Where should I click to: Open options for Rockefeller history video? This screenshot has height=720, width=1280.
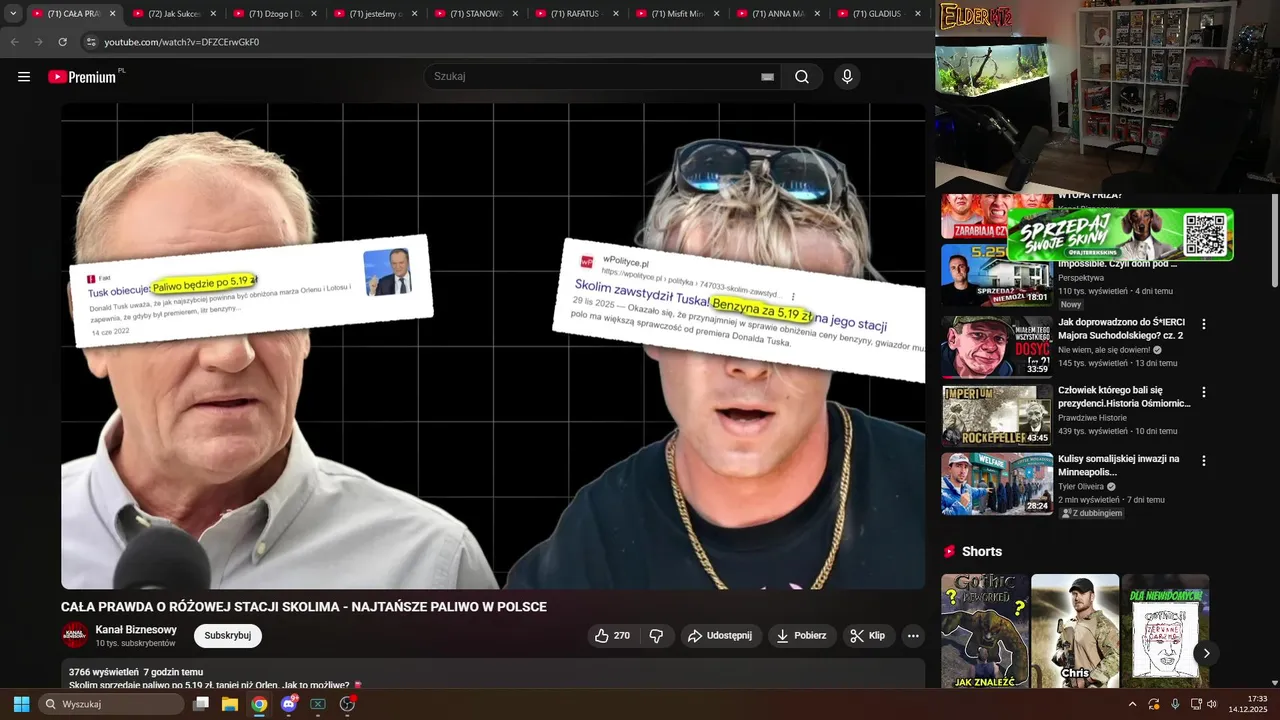[1204, 392]
